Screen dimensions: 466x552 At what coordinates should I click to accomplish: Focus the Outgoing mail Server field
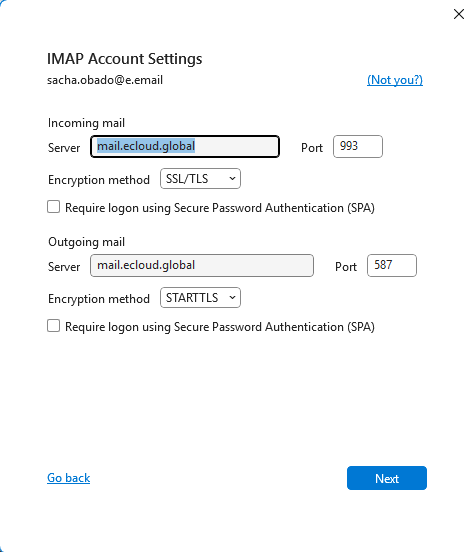tap(202, 265)
